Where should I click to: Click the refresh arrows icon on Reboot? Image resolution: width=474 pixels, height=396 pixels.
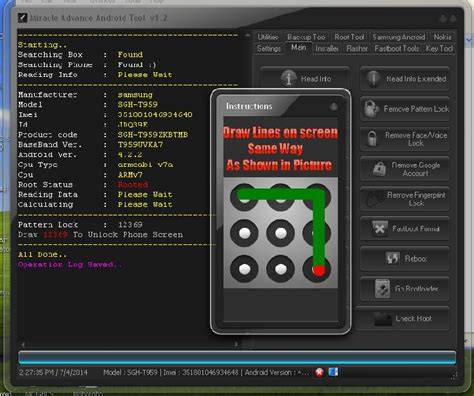coord(392,258)
